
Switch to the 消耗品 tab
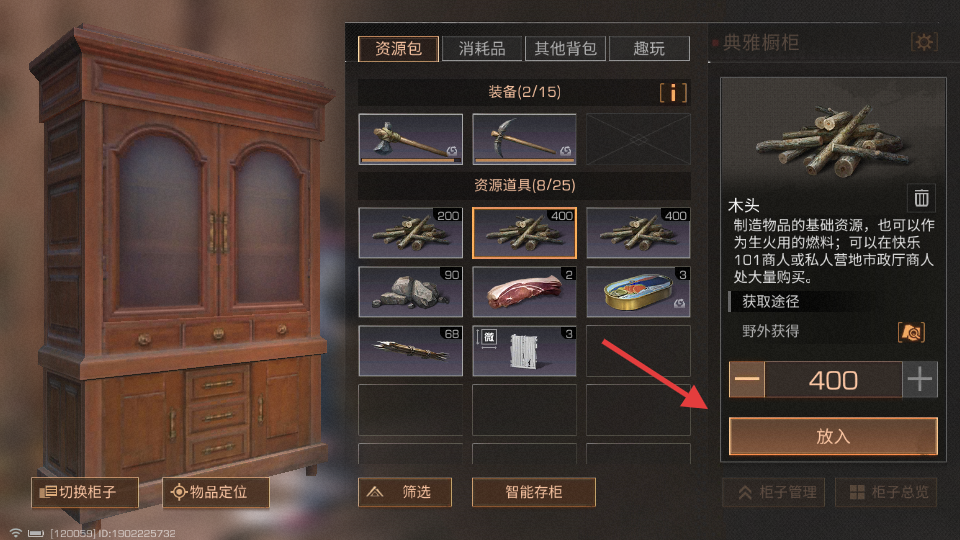[482, 49]
